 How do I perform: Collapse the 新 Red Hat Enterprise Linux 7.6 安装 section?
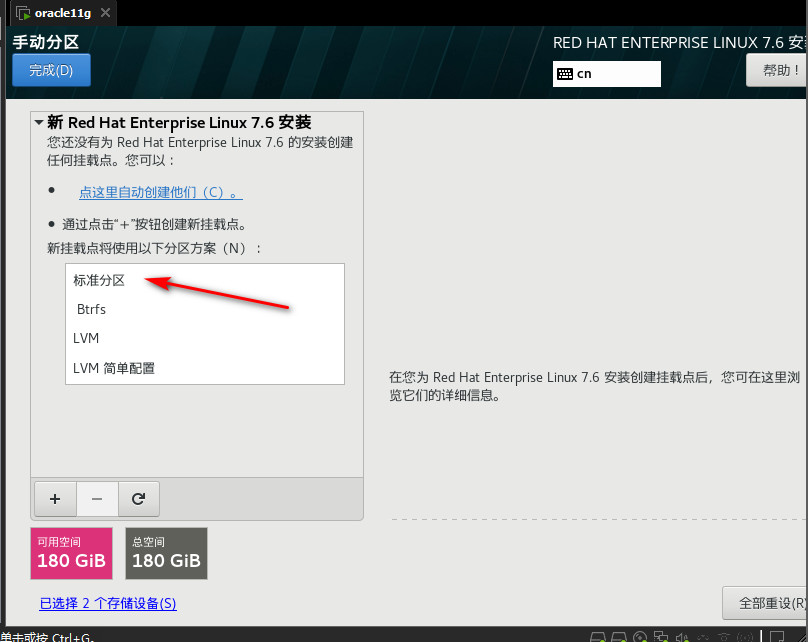coord(39,123)
